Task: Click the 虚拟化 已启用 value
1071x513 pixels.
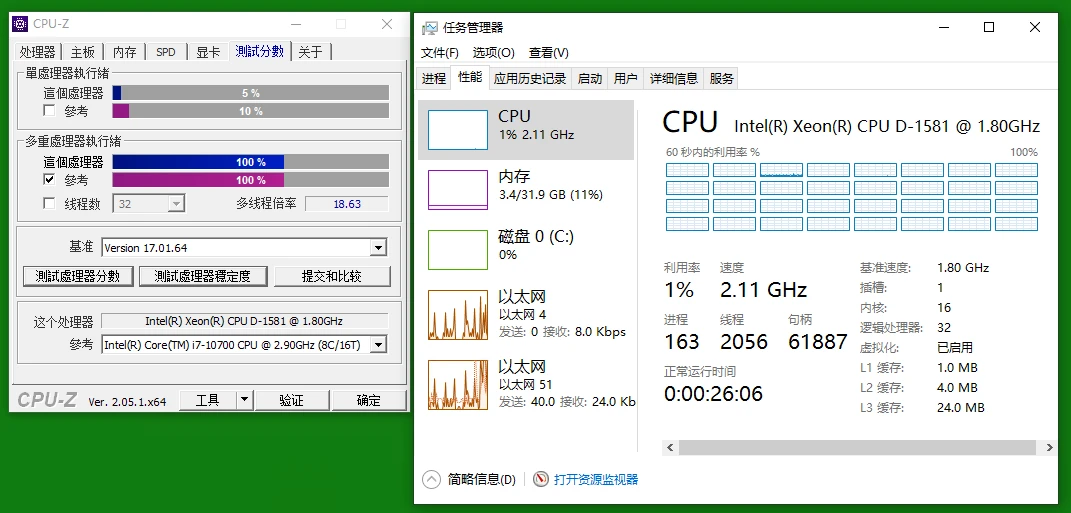Action: tap(955, 348)
